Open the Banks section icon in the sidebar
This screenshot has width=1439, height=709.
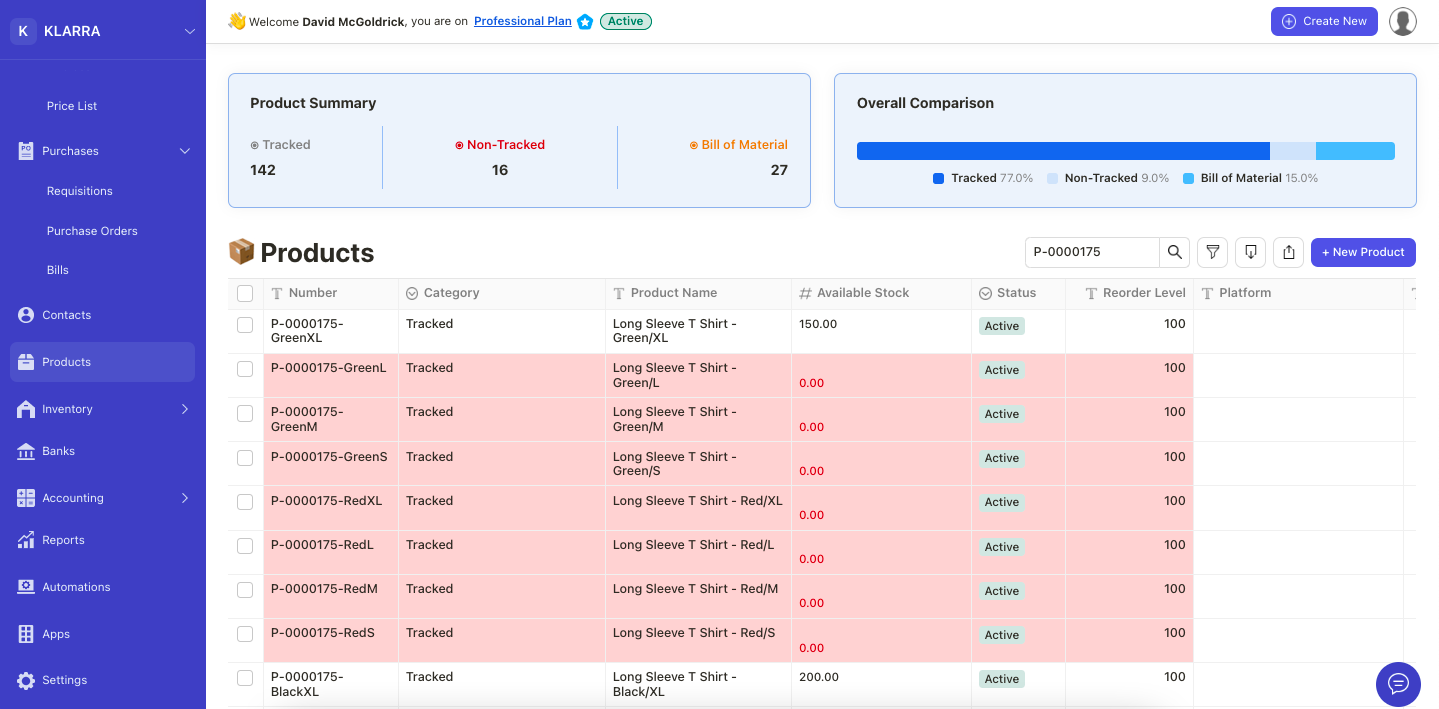click(24, 451)
